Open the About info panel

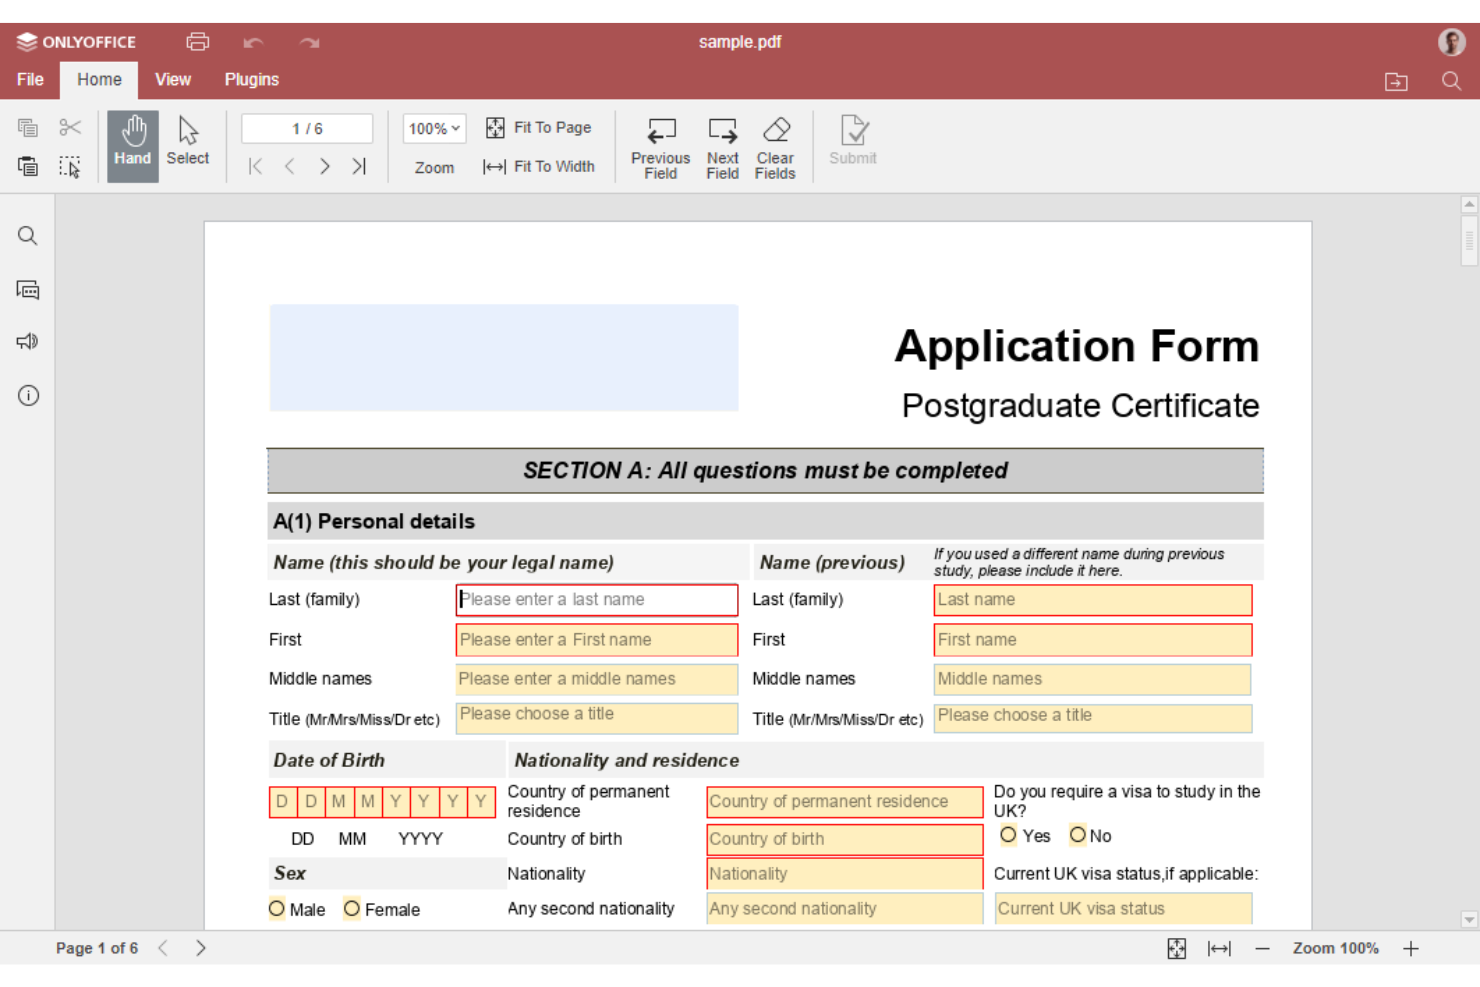pyautogui.click(x=27, y=395)
